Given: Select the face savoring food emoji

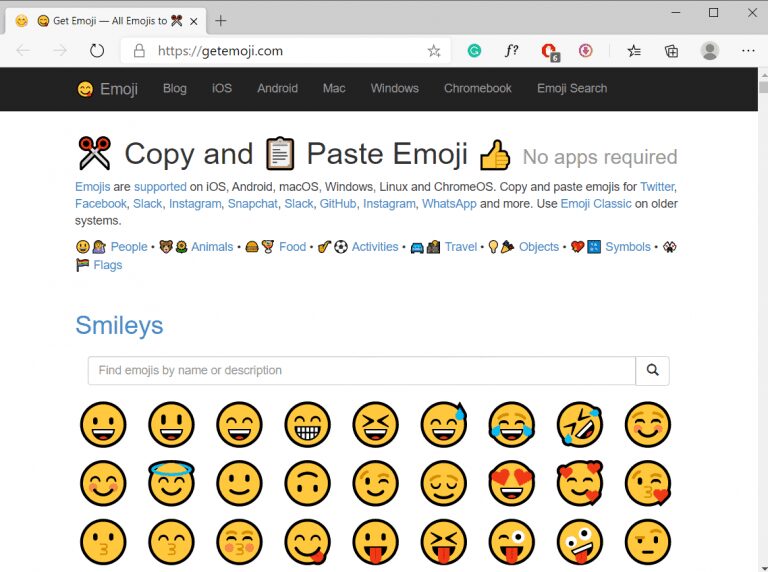Looking at the screenshot, I should 307,542.
